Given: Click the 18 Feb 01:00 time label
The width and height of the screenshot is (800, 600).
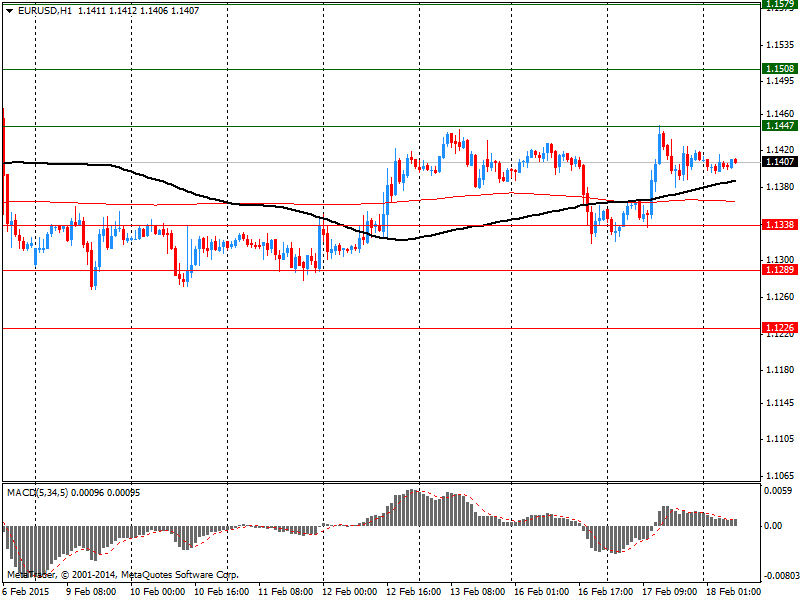Looking at the screenshot, I should (733, 591).
